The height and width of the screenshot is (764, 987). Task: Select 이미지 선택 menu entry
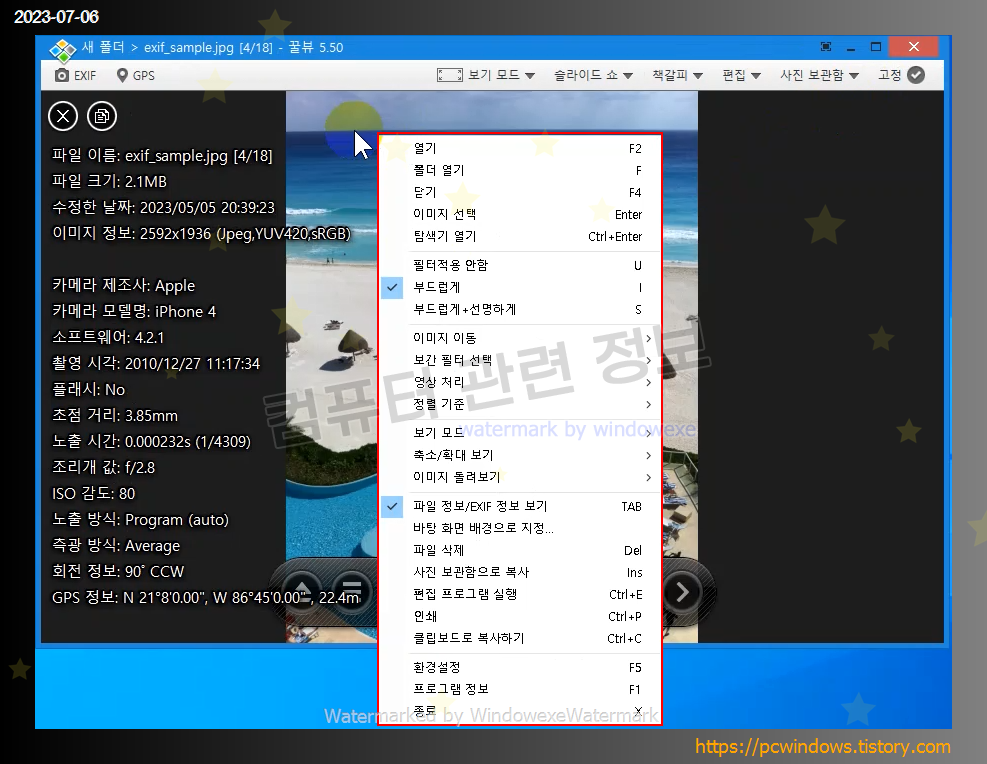[x=520, y=215]
